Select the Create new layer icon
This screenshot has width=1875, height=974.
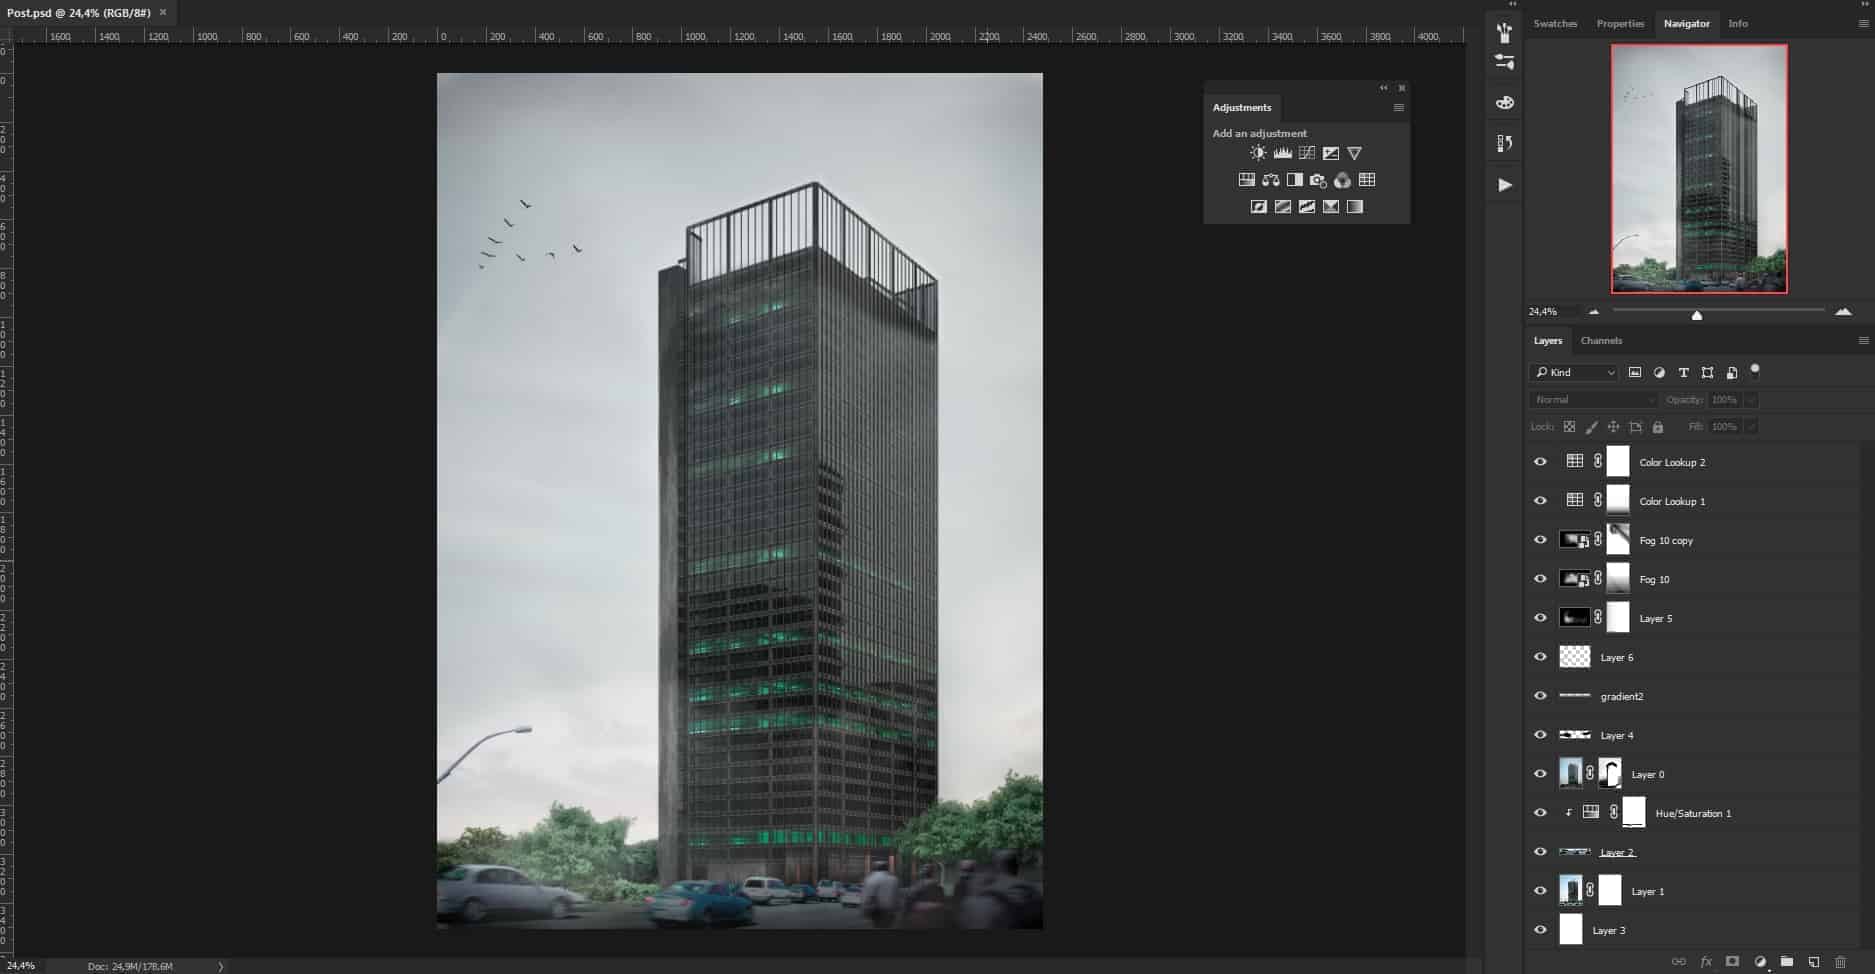coord(1815,962)
